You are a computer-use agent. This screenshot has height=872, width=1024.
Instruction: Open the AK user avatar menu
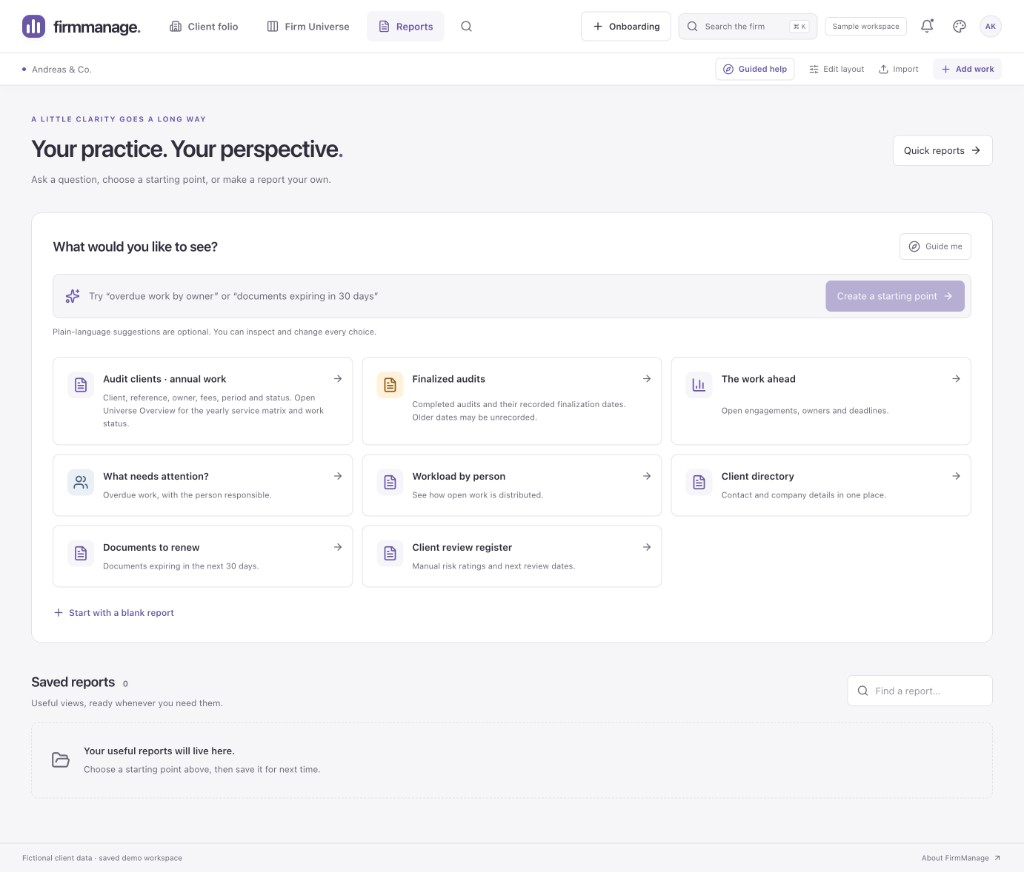click(x=990, y=27)
